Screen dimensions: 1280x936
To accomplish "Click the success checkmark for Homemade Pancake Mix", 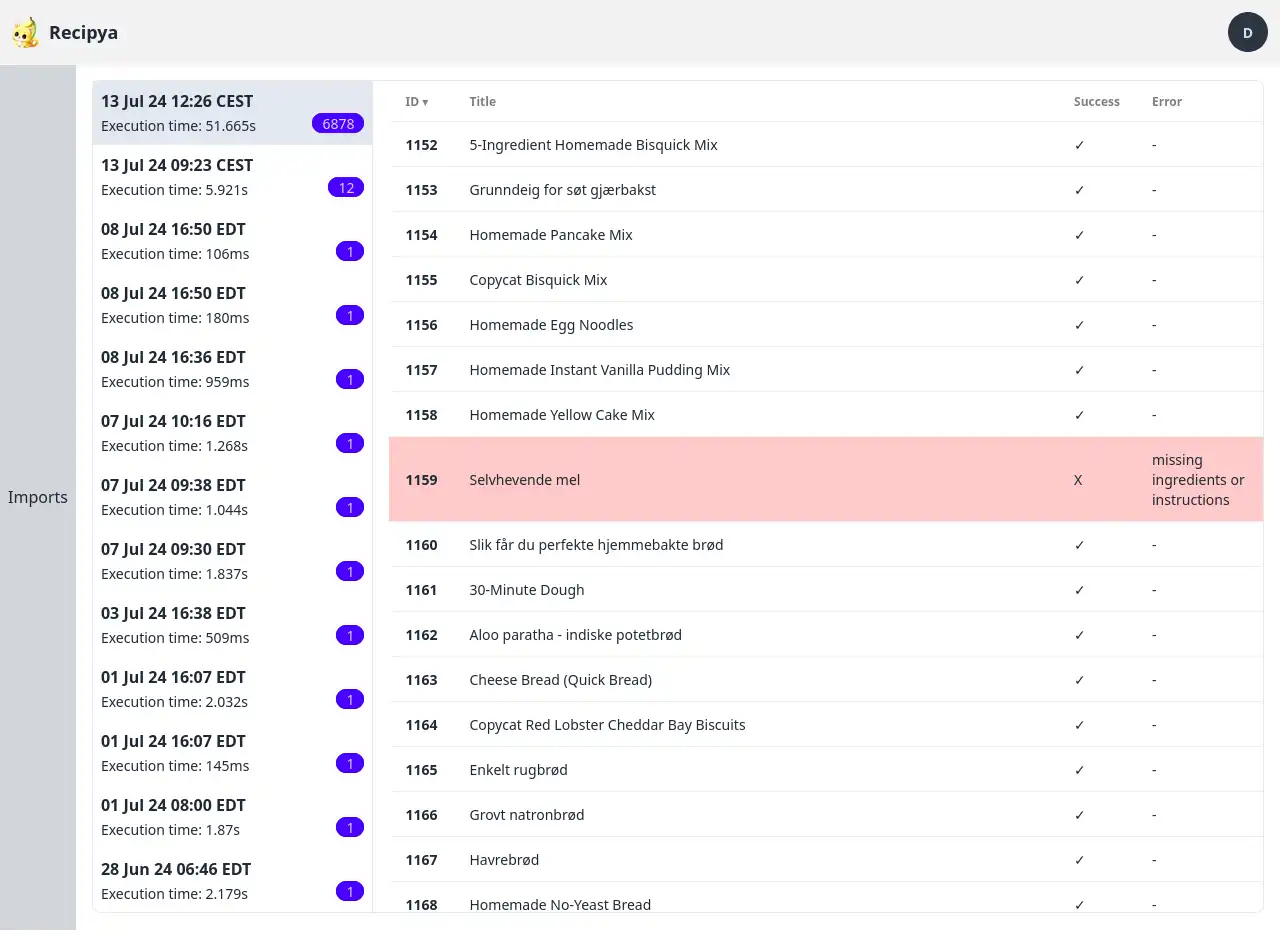I will click(1079, 235).
